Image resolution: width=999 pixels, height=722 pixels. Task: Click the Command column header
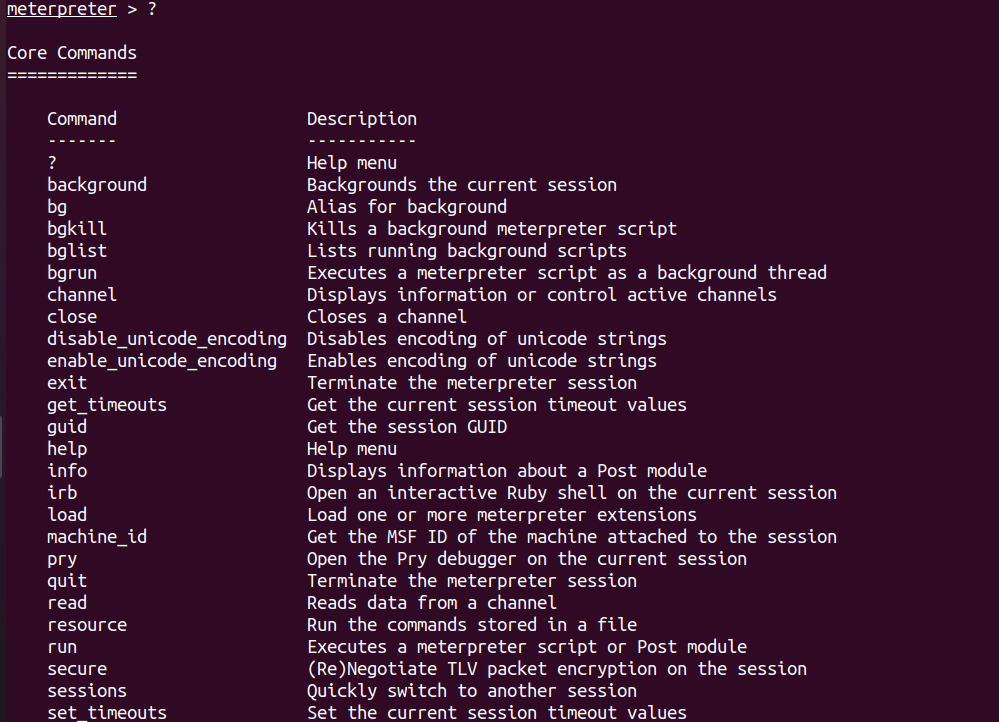click(x=82, y=119)
